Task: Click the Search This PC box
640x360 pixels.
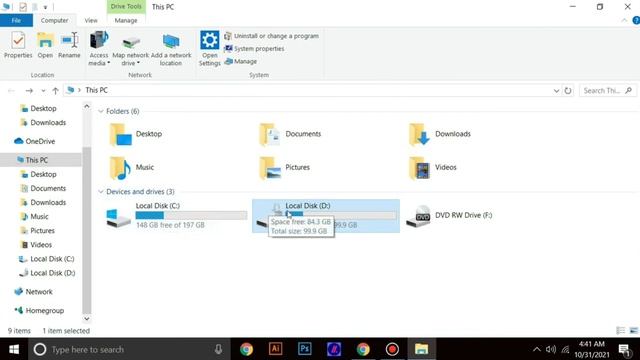Action: (x=608, y=91)
